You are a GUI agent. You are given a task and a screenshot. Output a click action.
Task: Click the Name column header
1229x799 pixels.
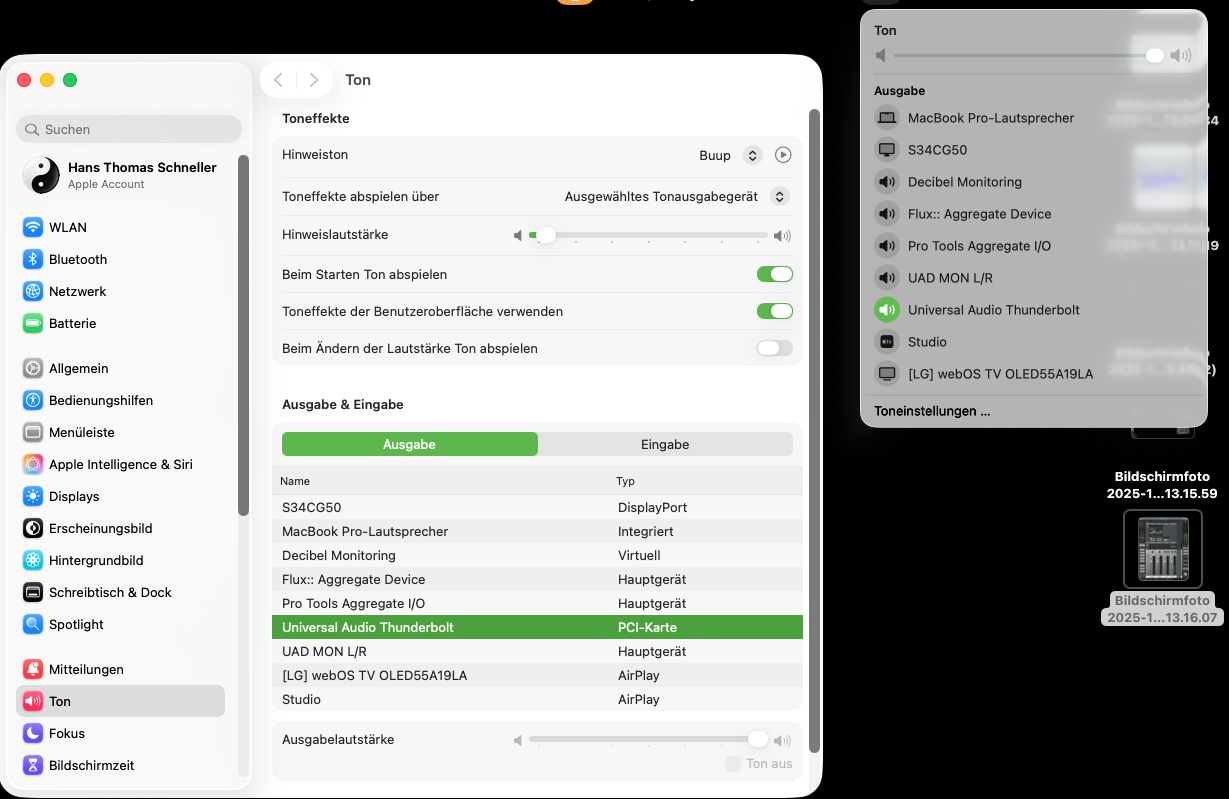click(295, 481)
